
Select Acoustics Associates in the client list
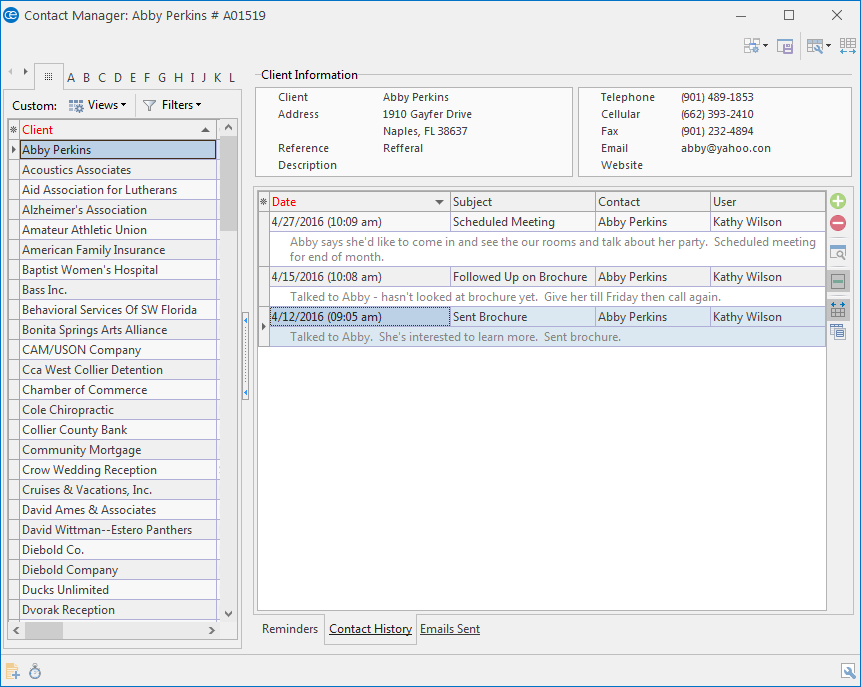pyautogui.click(x=118, y=170)
